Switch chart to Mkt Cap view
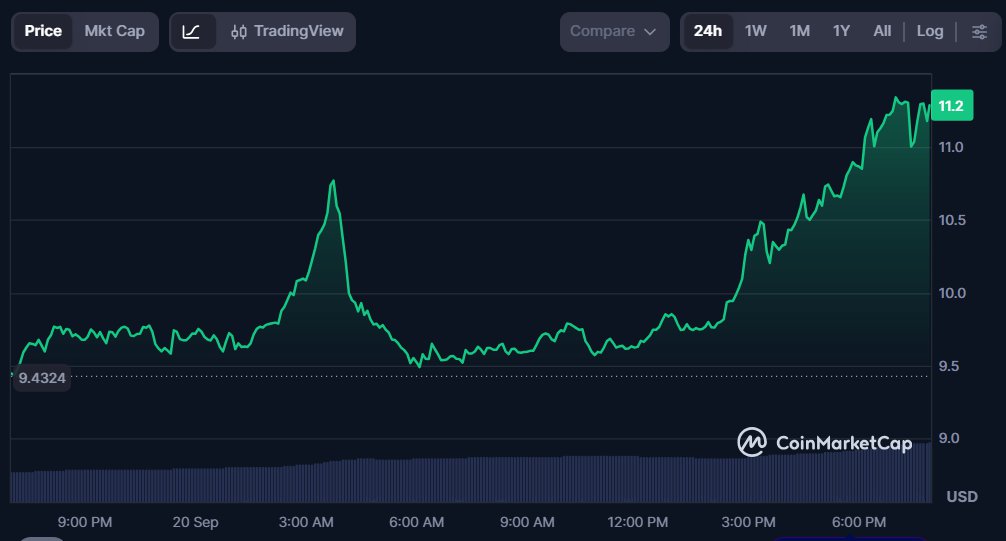 114,31
